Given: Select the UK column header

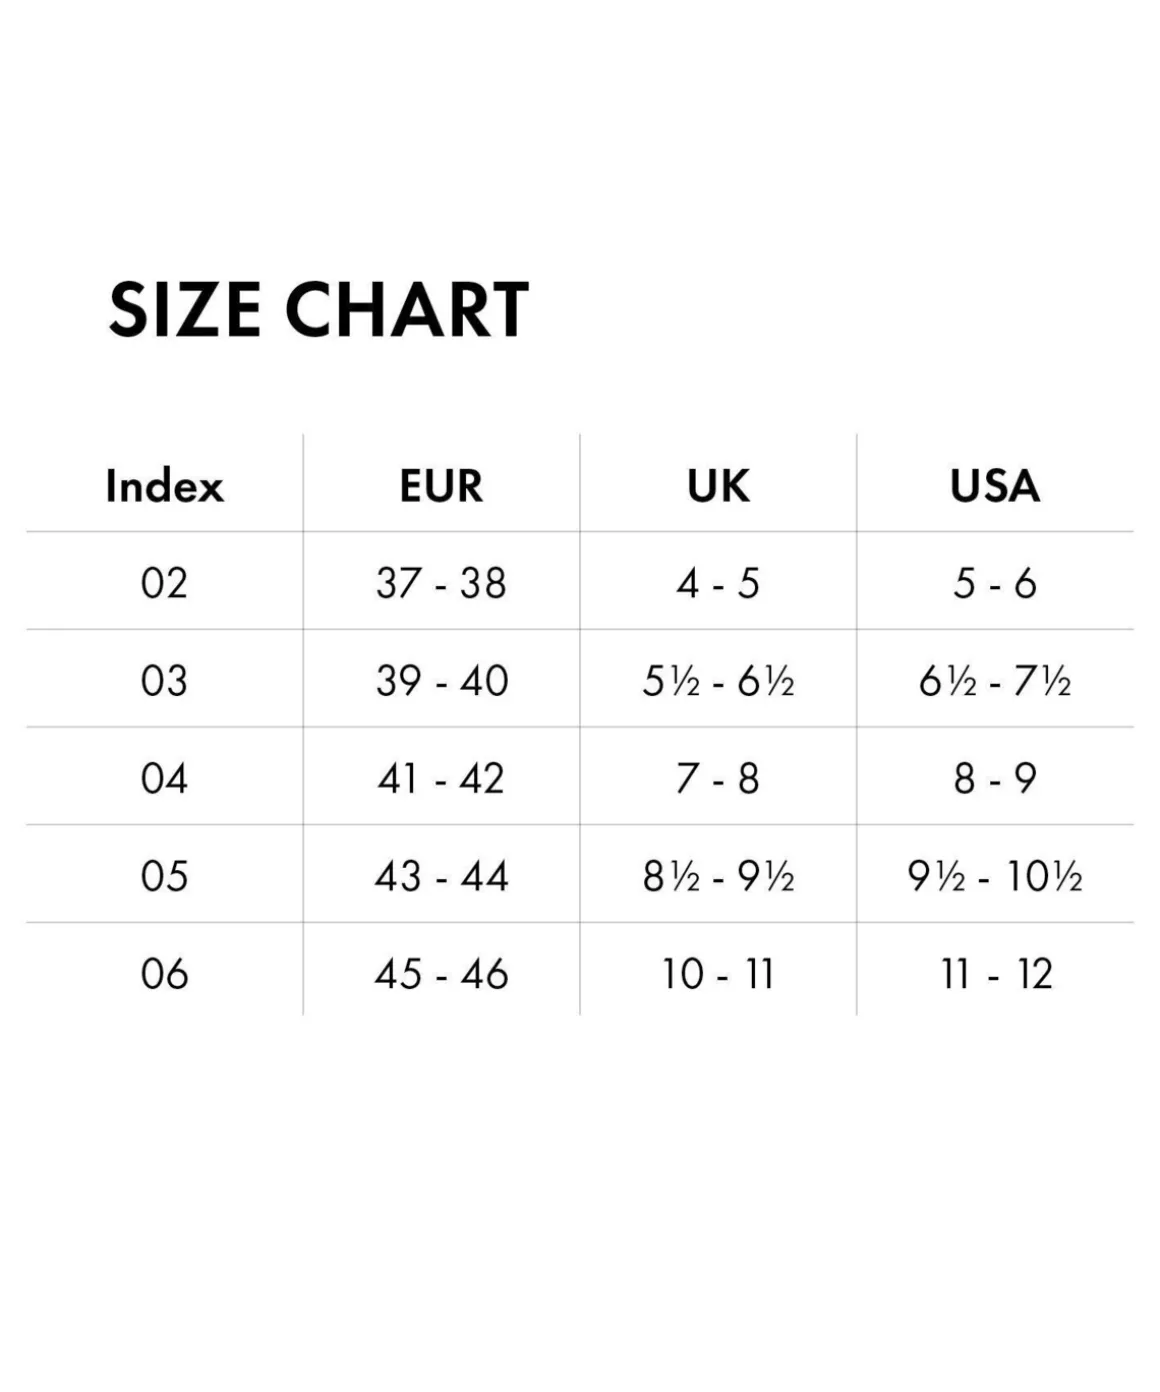Looking at the screenshot, I should coord(718,487).
